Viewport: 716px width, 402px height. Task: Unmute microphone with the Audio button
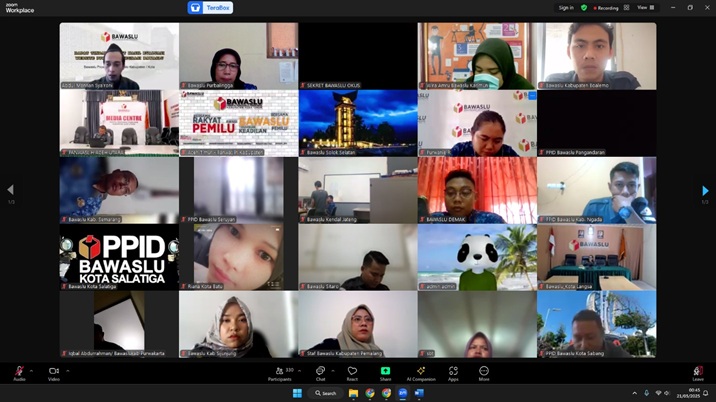pos(19,373)
